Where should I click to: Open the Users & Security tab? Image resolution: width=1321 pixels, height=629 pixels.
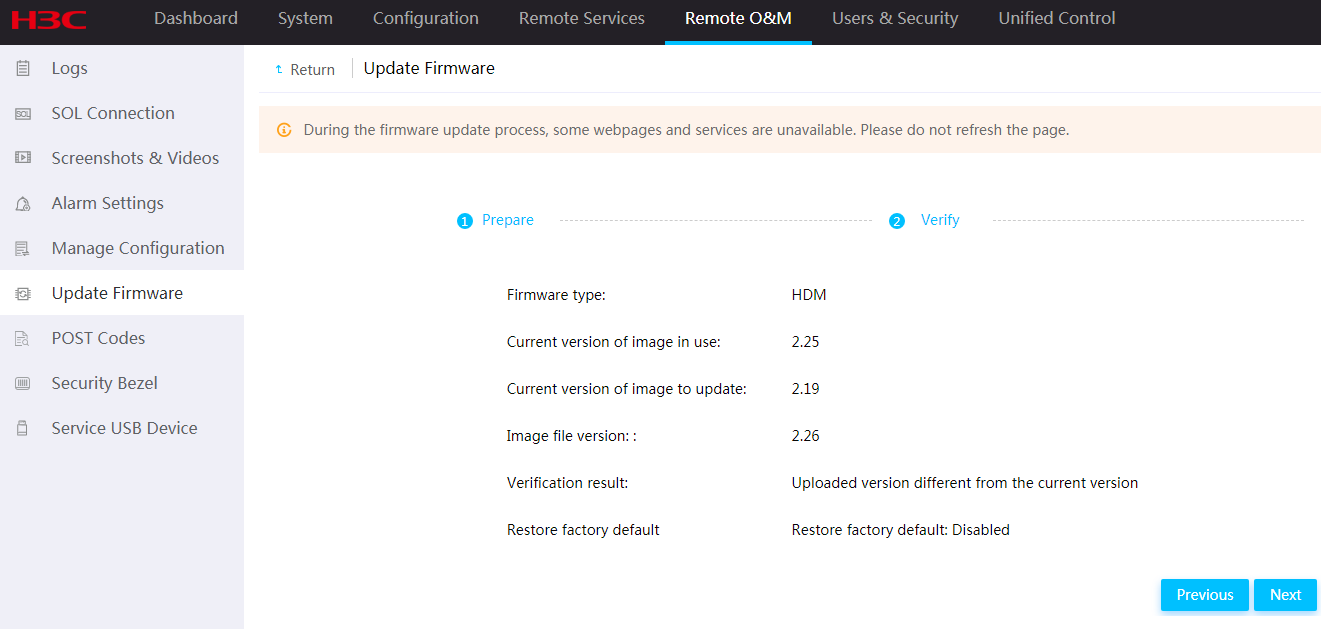(895, 18)
